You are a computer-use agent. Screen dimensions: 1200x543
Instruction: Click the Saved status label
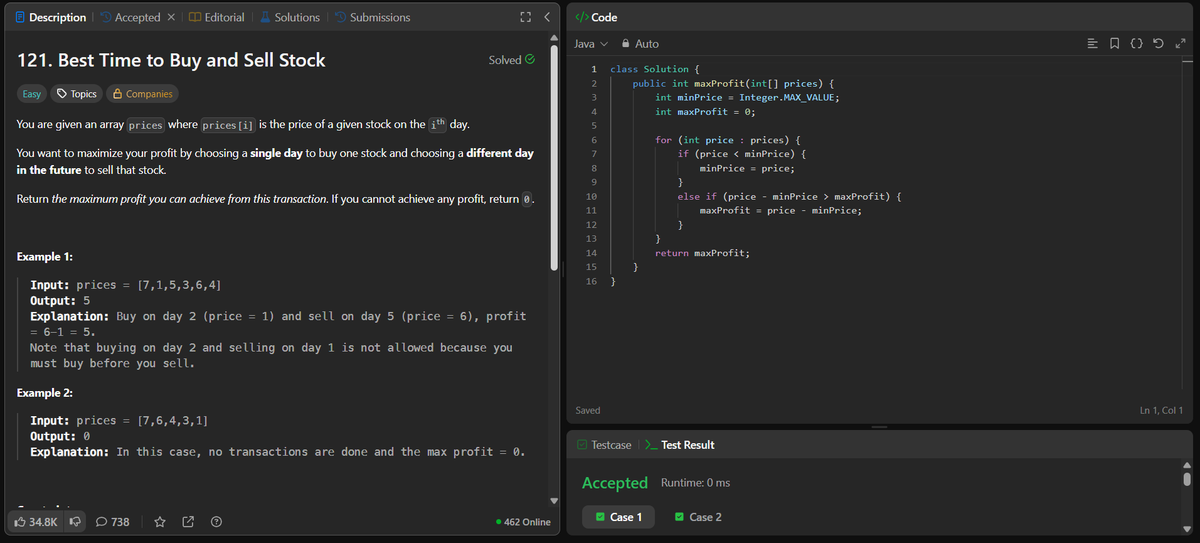588,410
